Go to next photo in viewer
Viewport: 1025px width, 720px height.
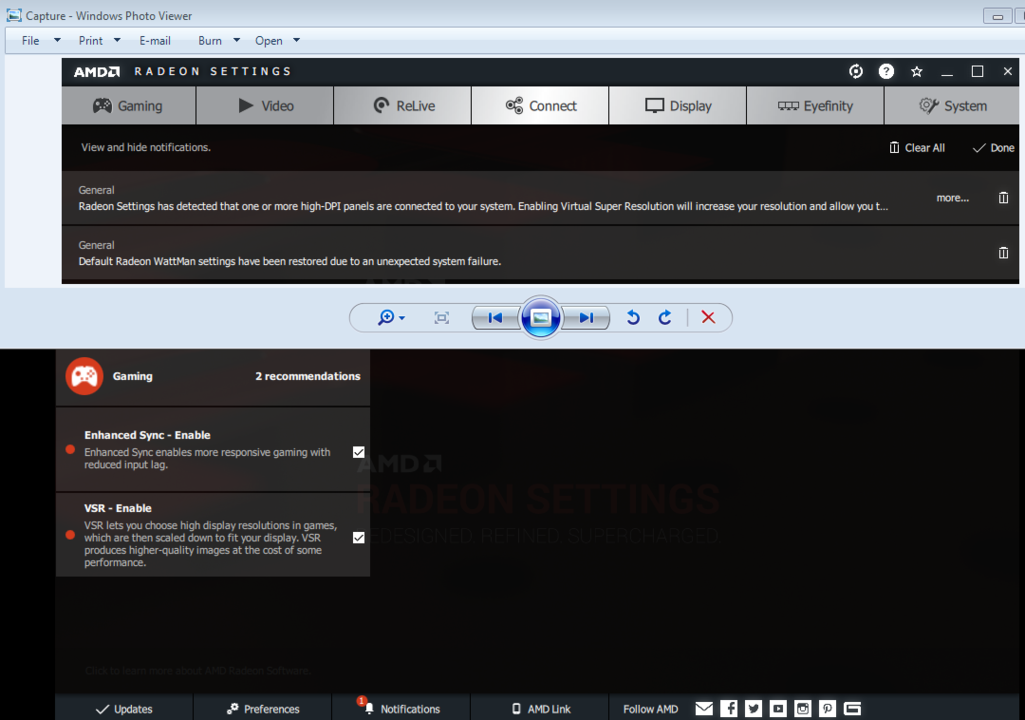(x=586, y=318)
